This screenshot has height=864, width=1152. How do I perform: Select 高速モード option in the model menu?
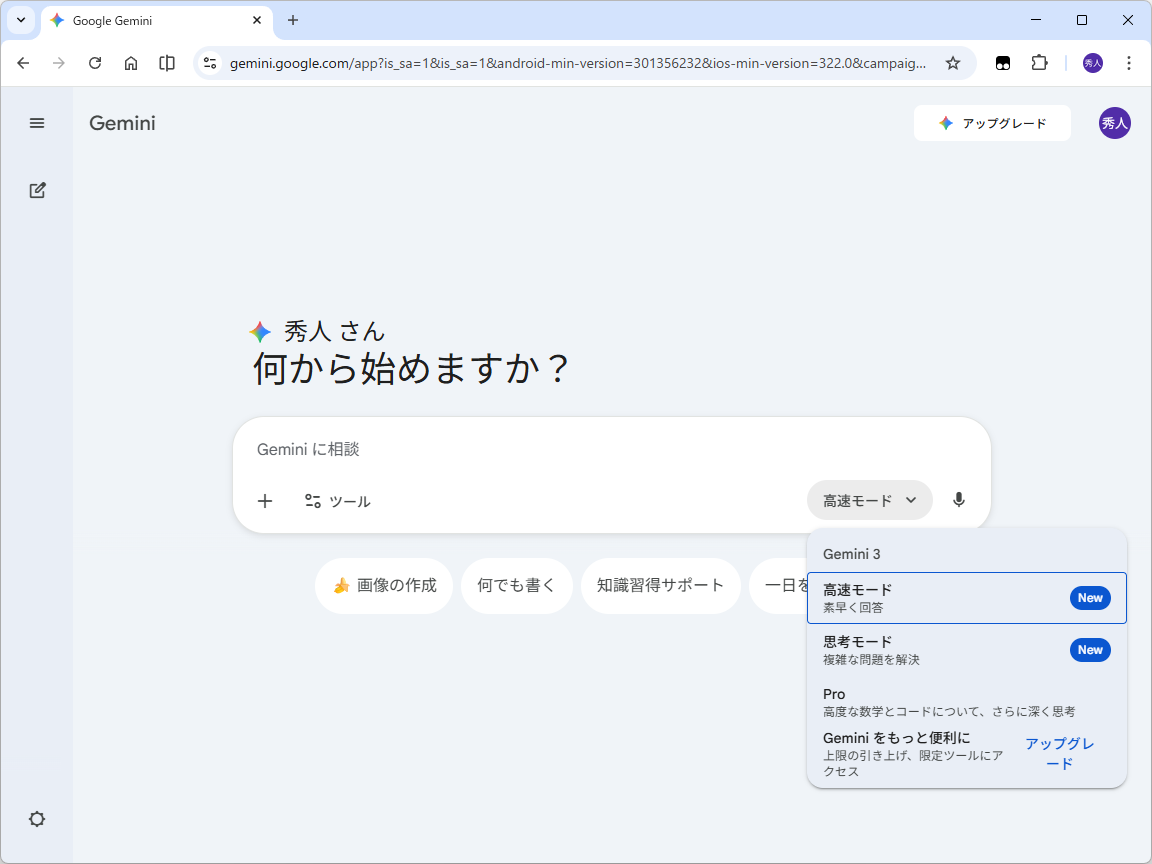point(966,598)
